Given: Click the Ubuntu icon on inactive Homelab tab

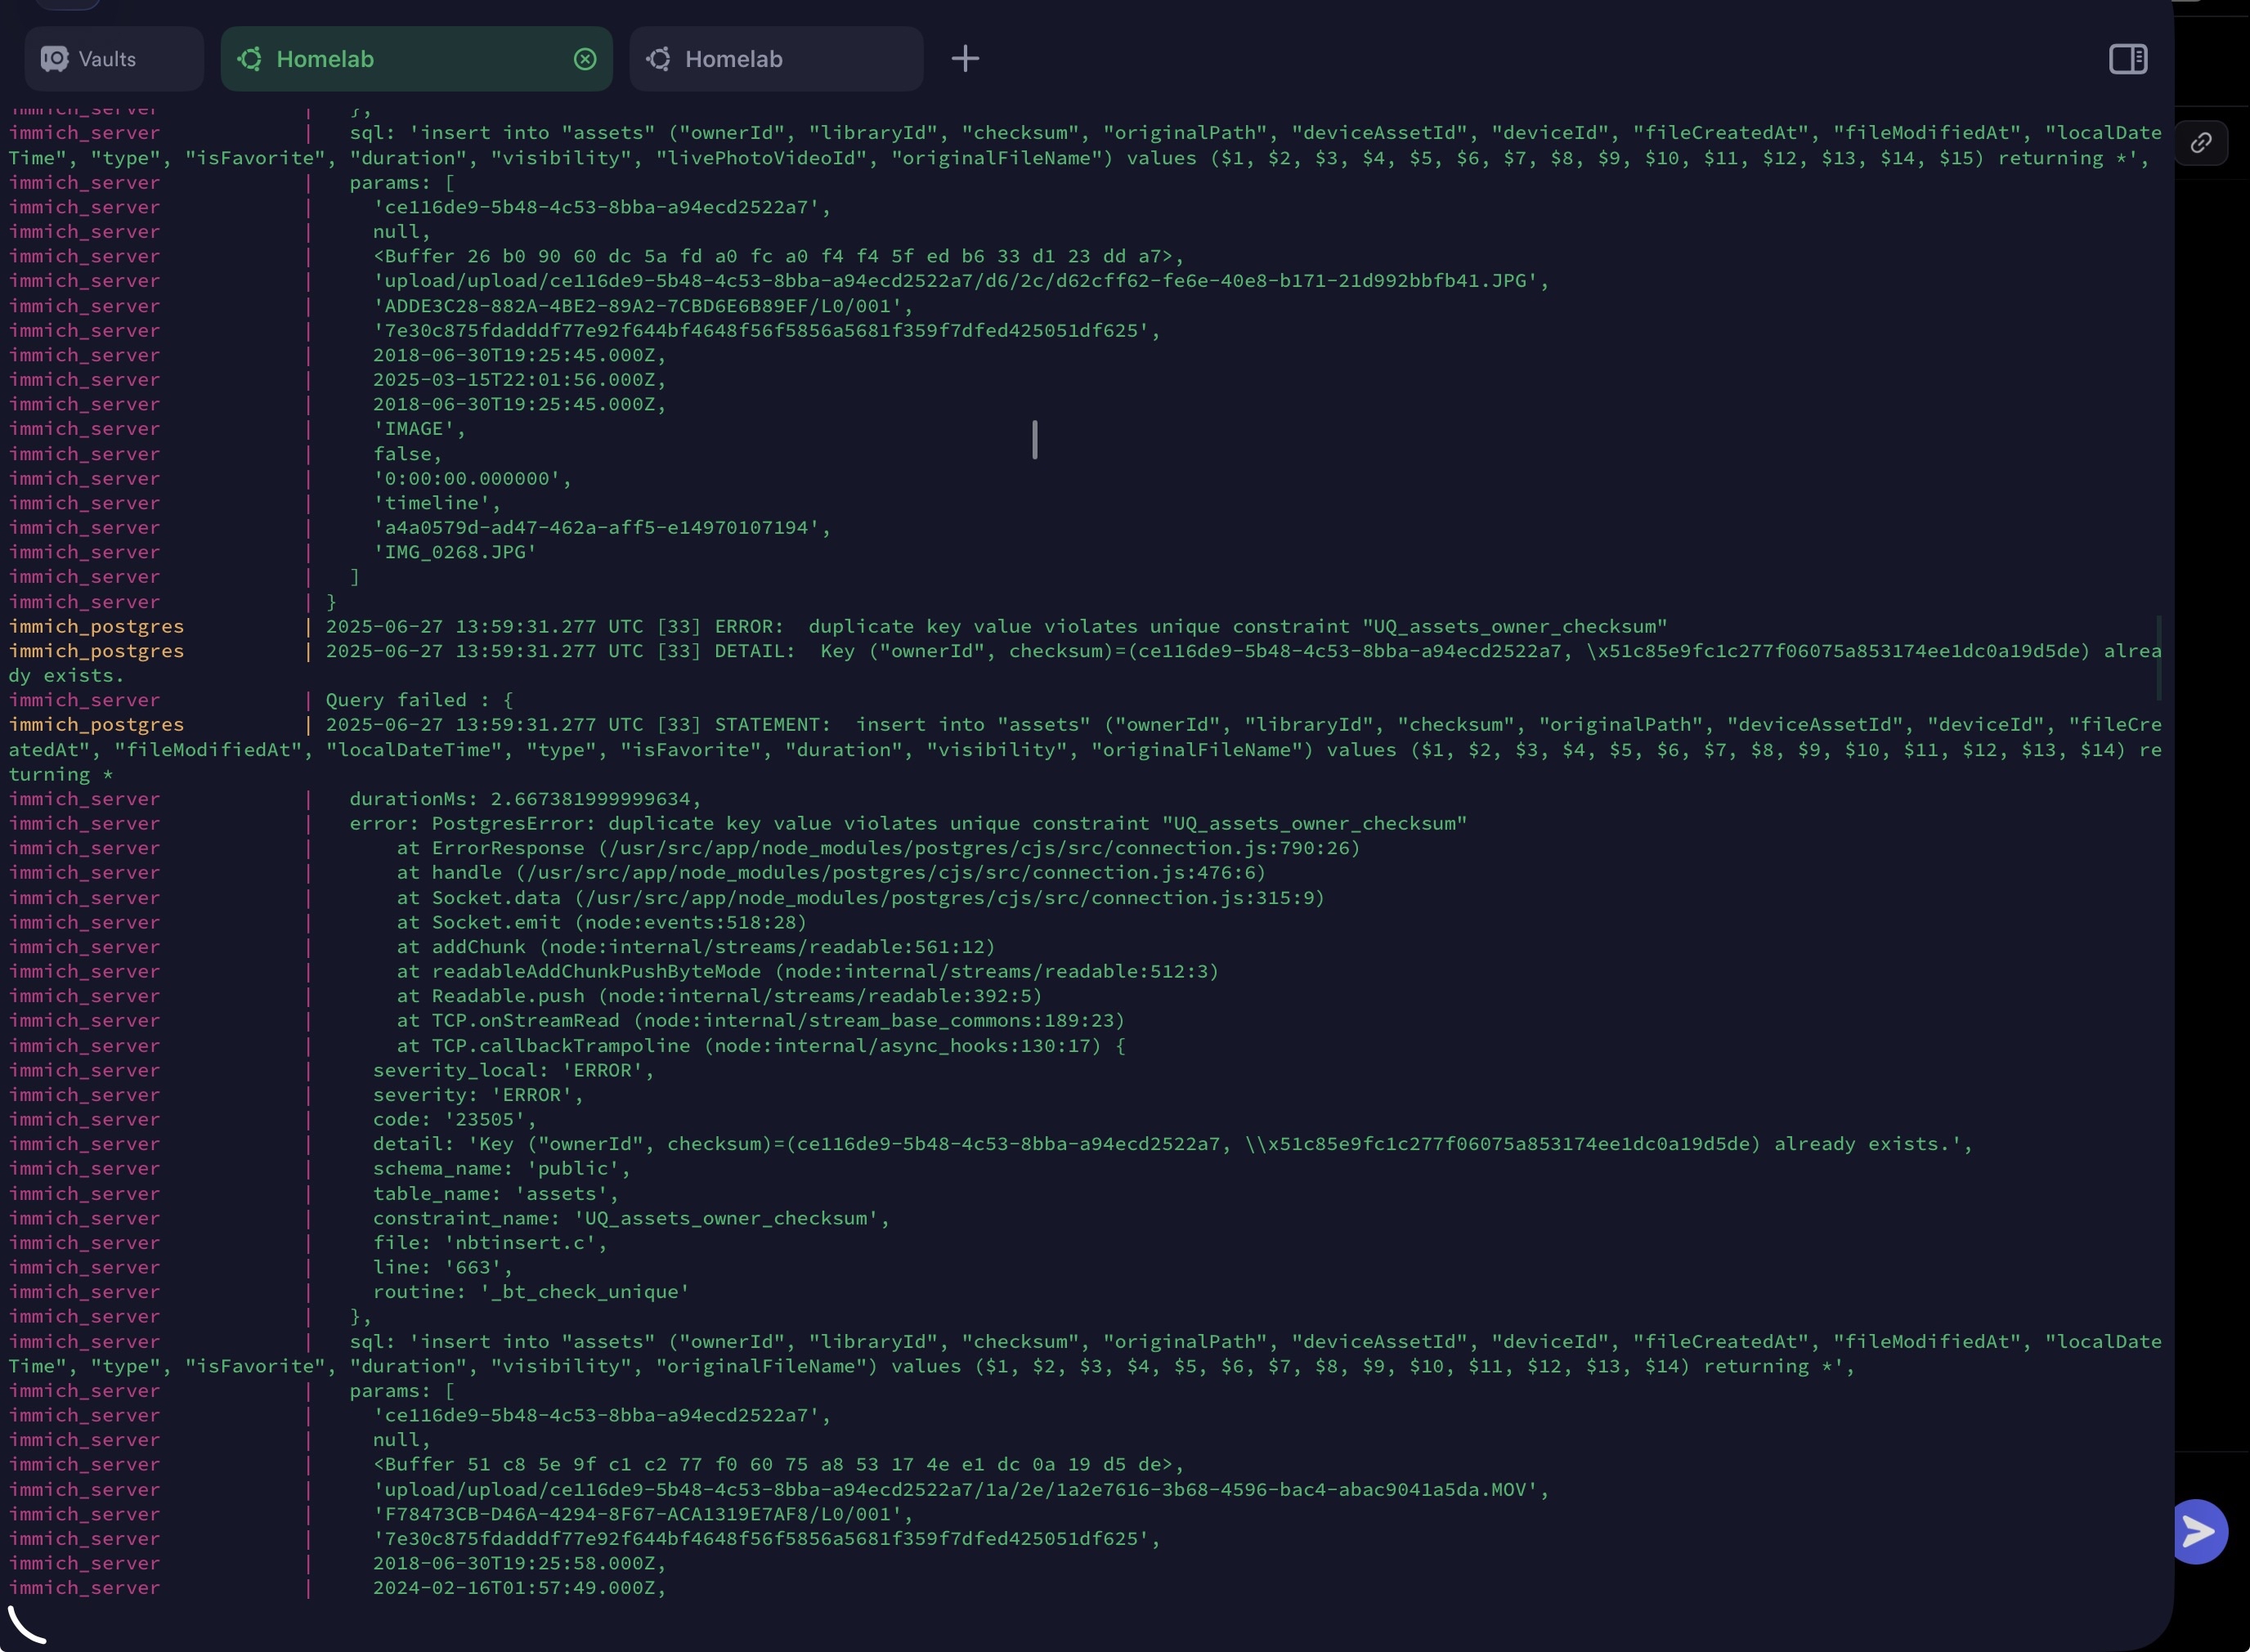Looking at the screenshot, I should 659,59.
